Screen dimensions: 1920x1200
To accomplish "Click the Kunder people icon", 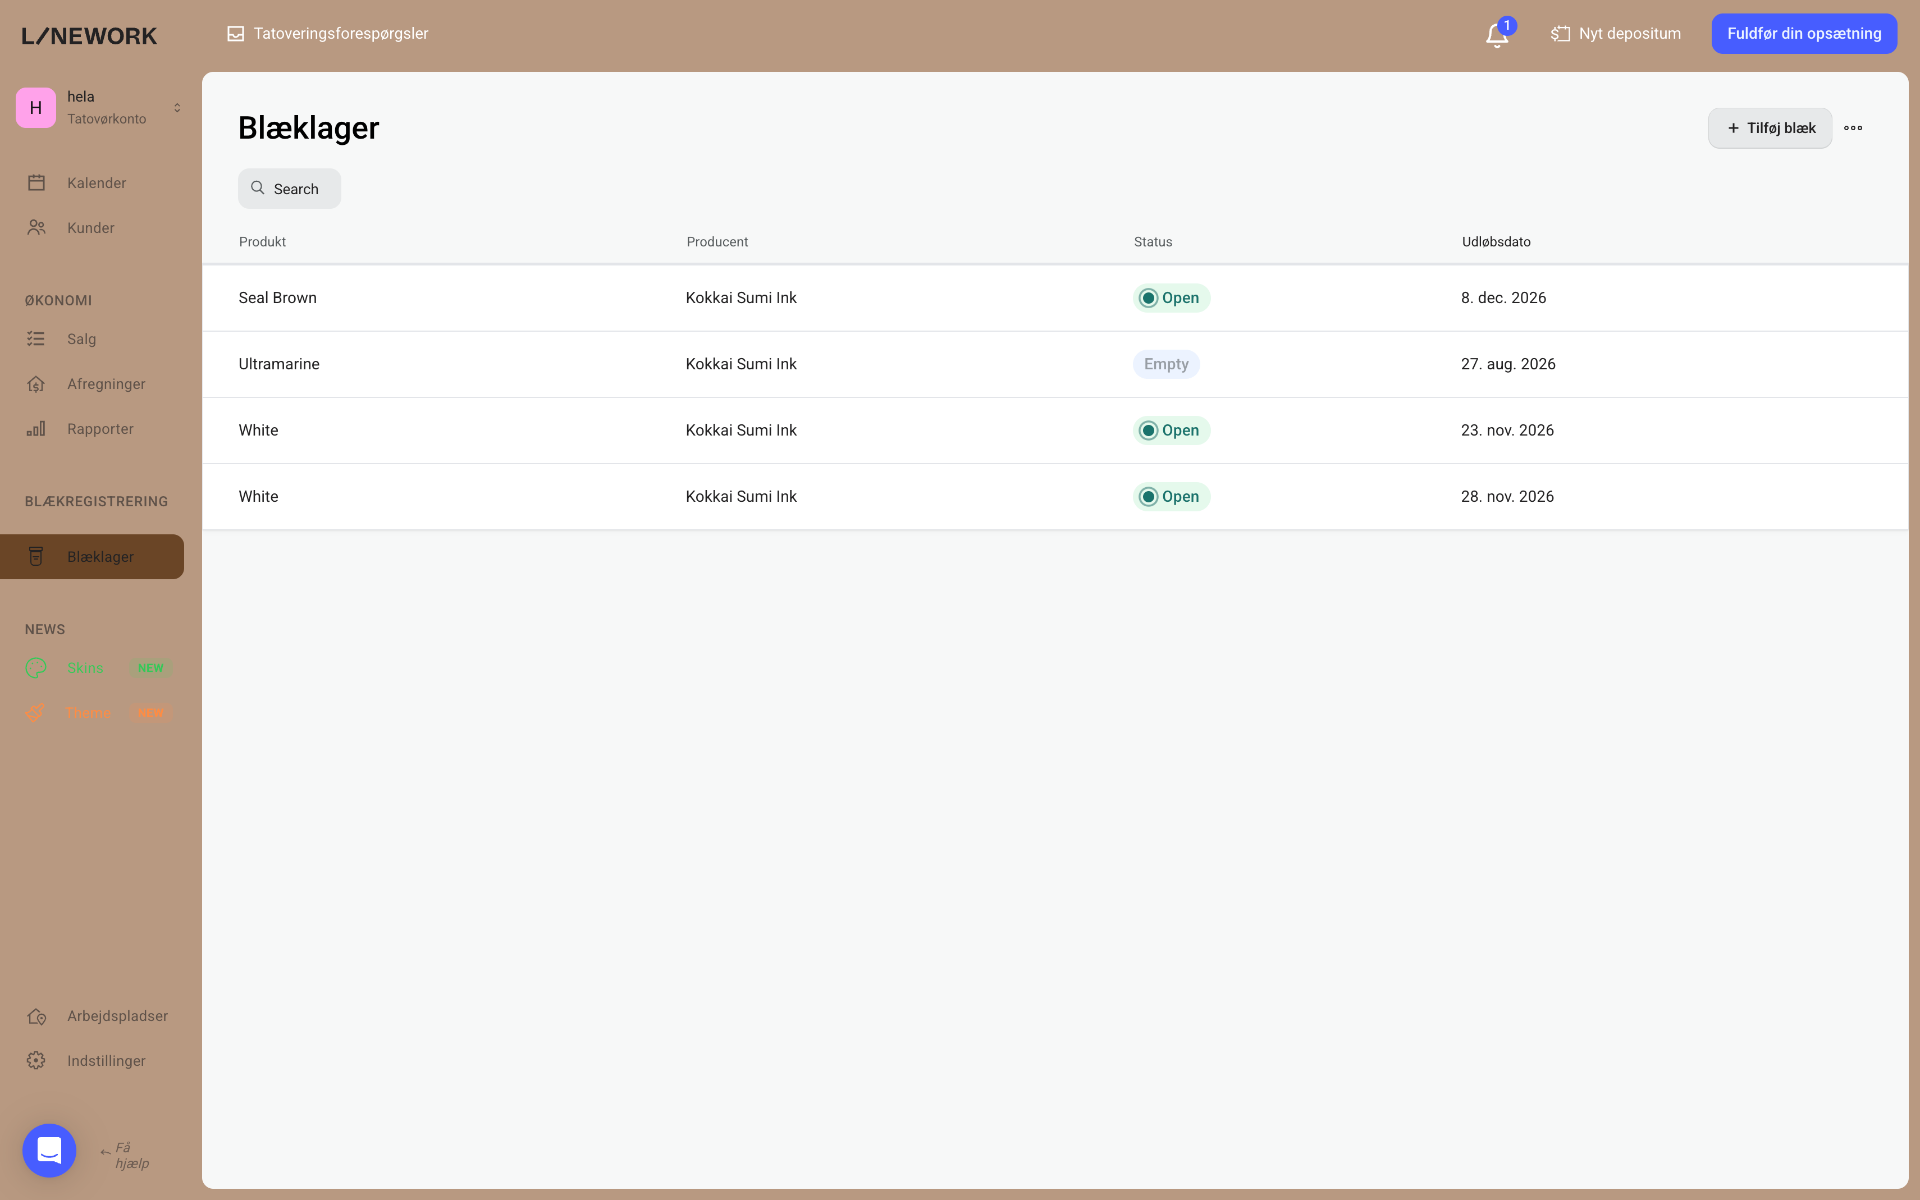I will click(x=37, y=228).
